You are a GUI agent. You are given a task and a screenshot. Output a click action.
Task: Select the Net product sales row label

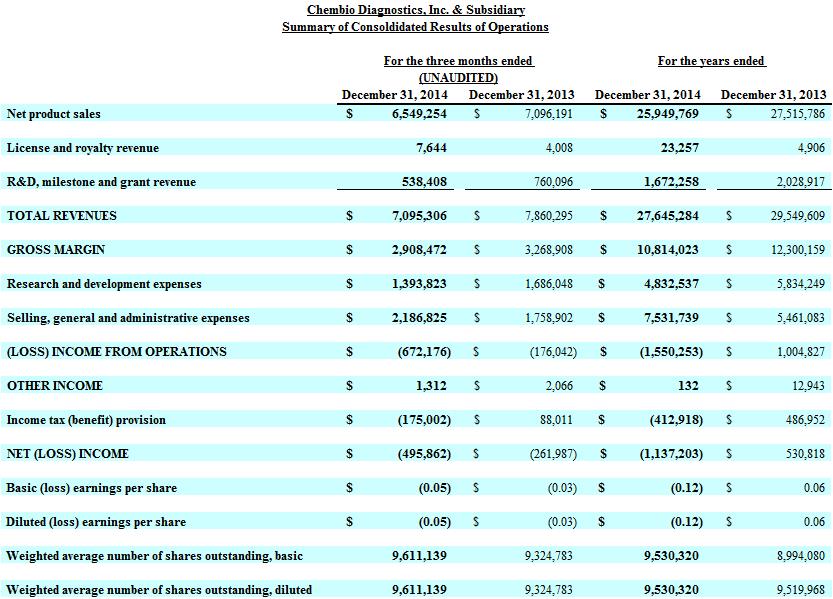click(53, 114)
